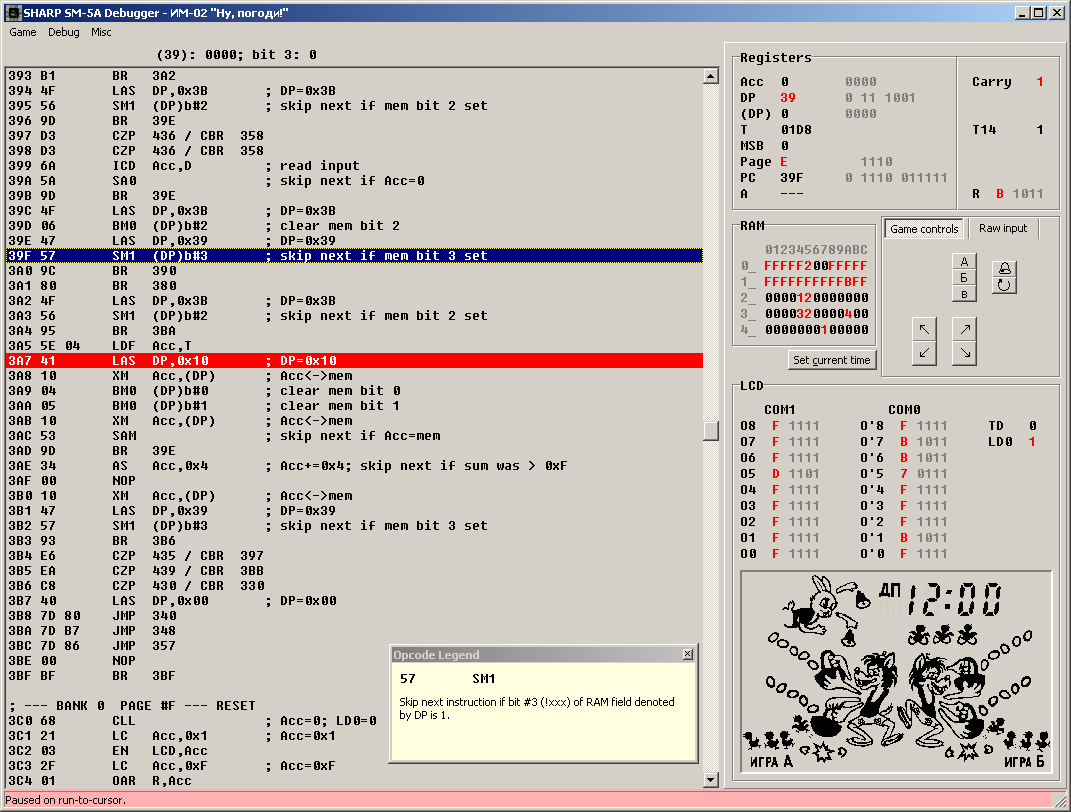
Task: Click LCD row 0'5 COM0 value 7
Action: pyautogui.click(x=904, y=474)
